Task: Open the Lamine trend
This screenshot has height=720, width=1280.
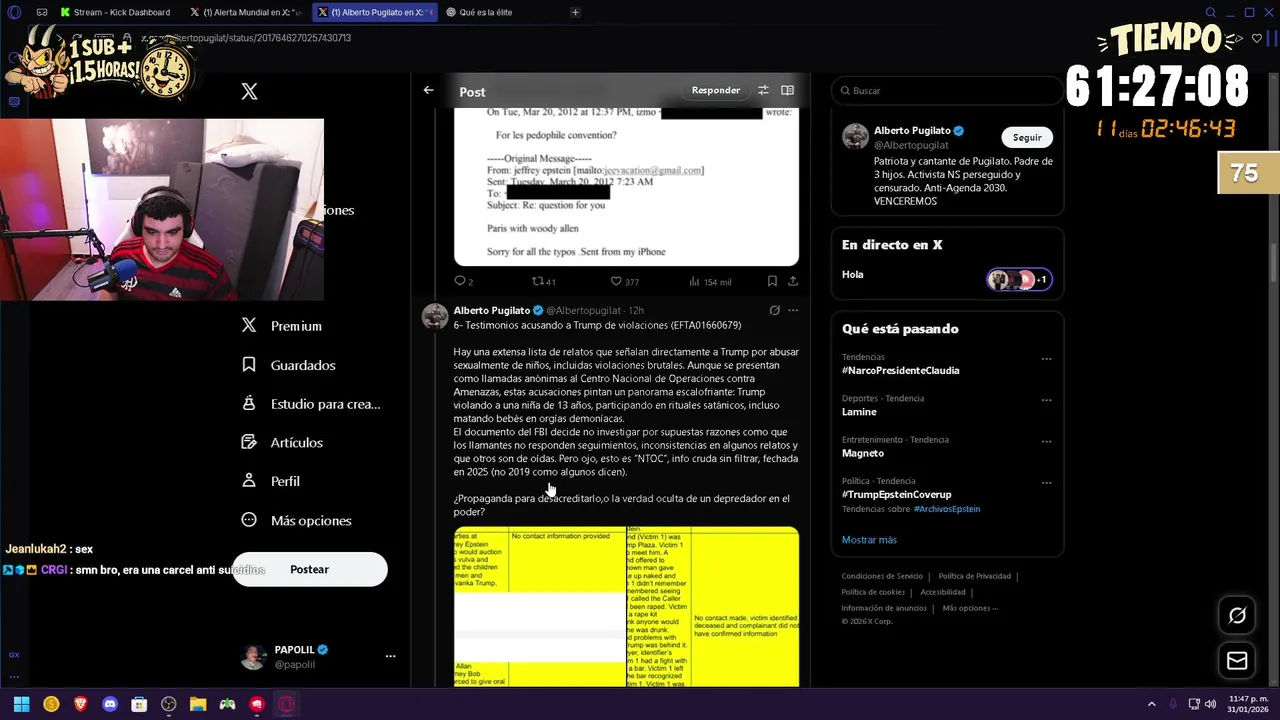Action: point(859,412)
